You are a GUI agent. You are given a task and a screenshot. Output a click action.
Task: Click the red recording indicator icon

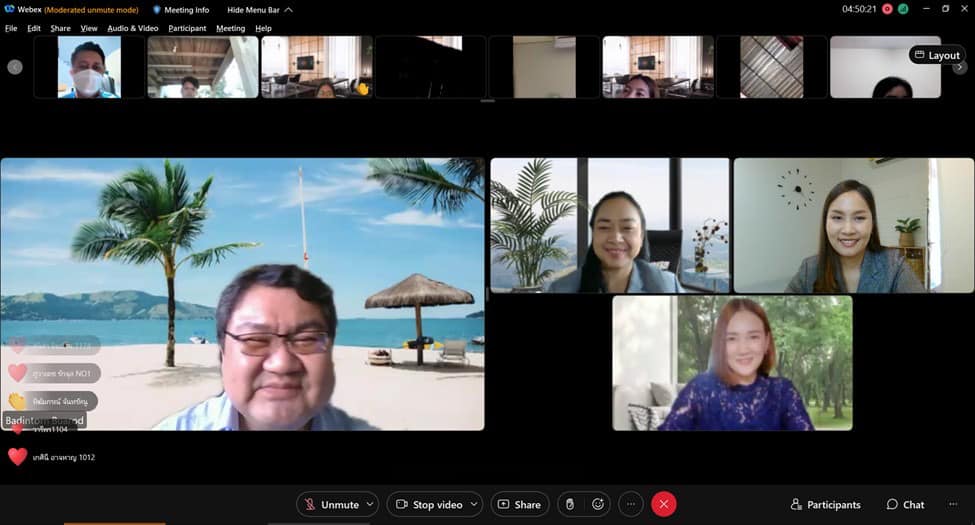pos(887,9)
